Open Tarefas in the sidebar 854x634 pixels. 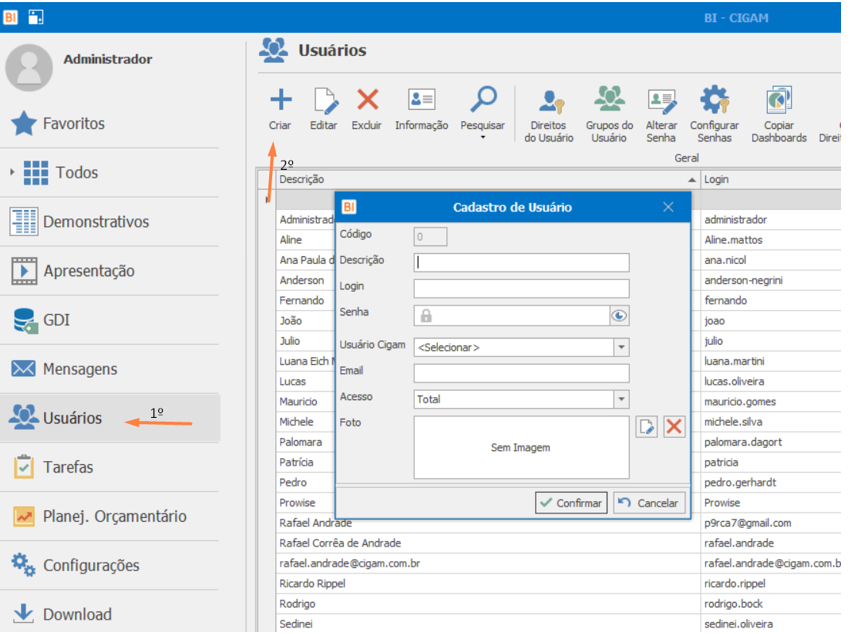(x=109, y=467)
